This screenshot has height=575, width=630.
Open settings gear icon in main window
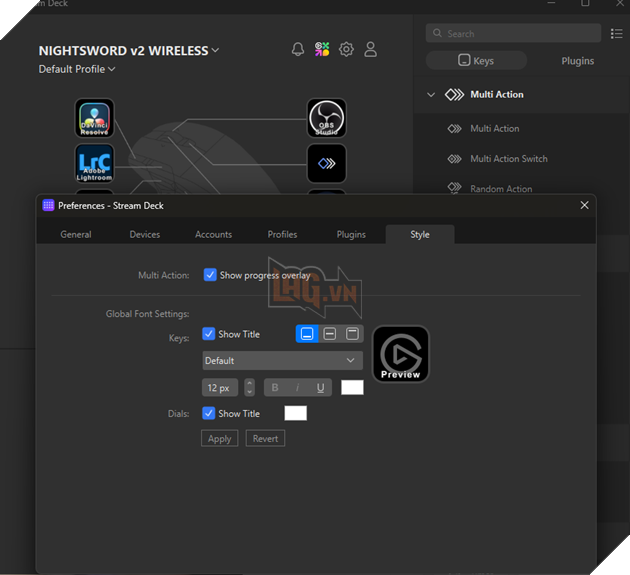346,49
